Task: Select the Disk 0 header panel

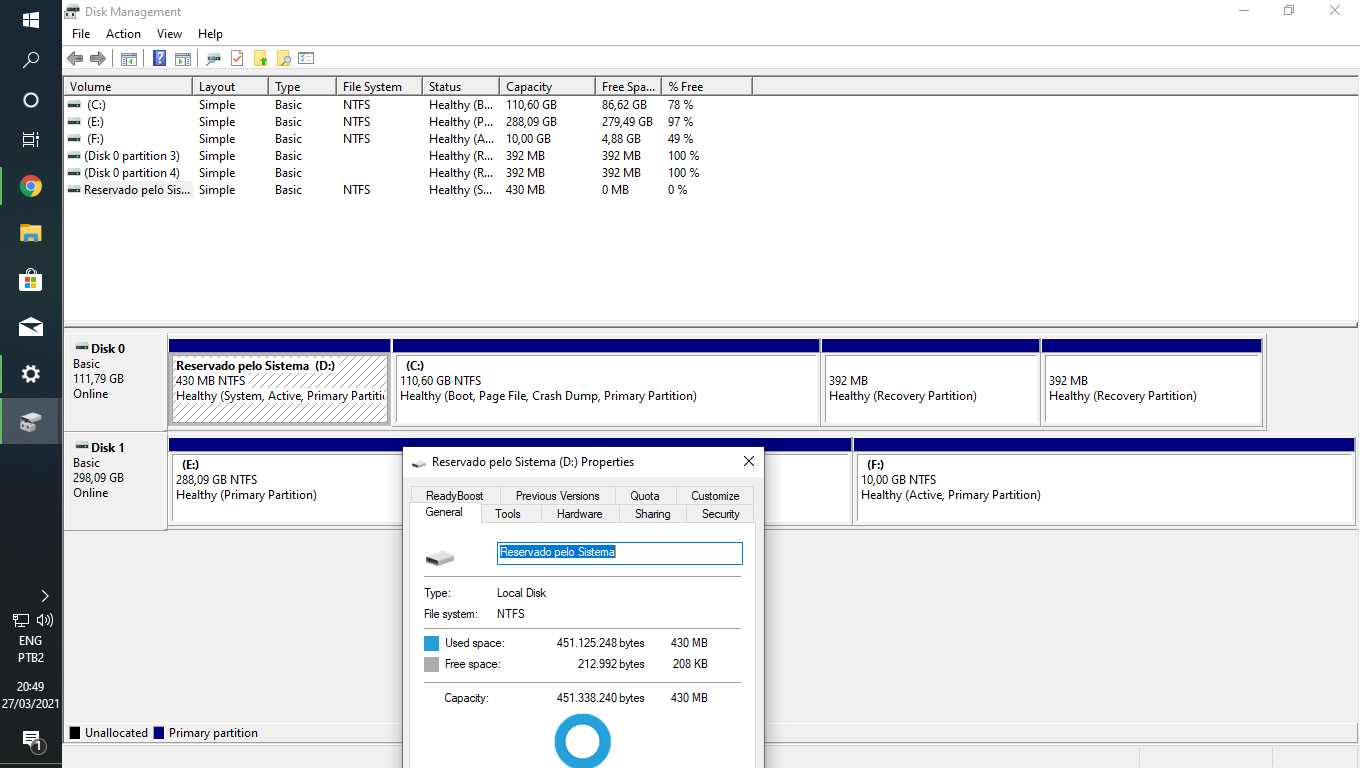Action: [115, 381]
